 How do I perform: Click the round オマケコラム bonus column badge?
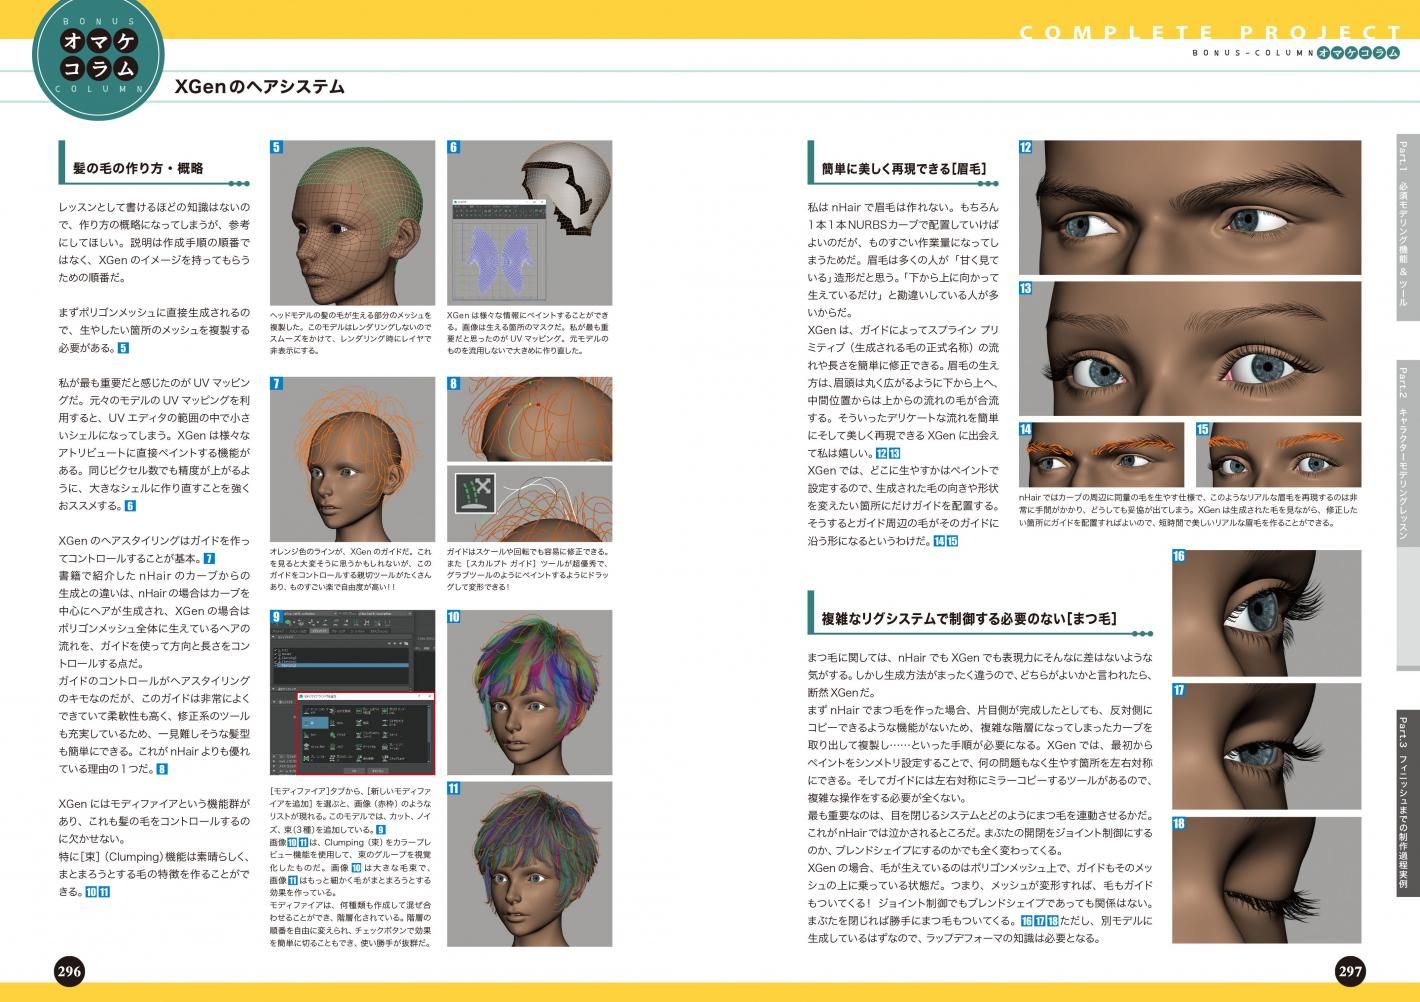[97, 55]
